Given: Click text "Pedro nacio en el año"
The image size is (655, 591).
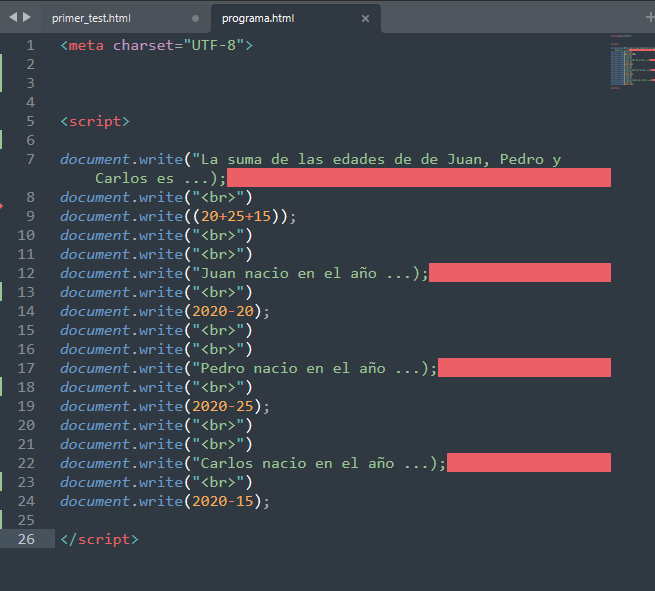Looking at the screenshot, I should (x=293, y=368).
